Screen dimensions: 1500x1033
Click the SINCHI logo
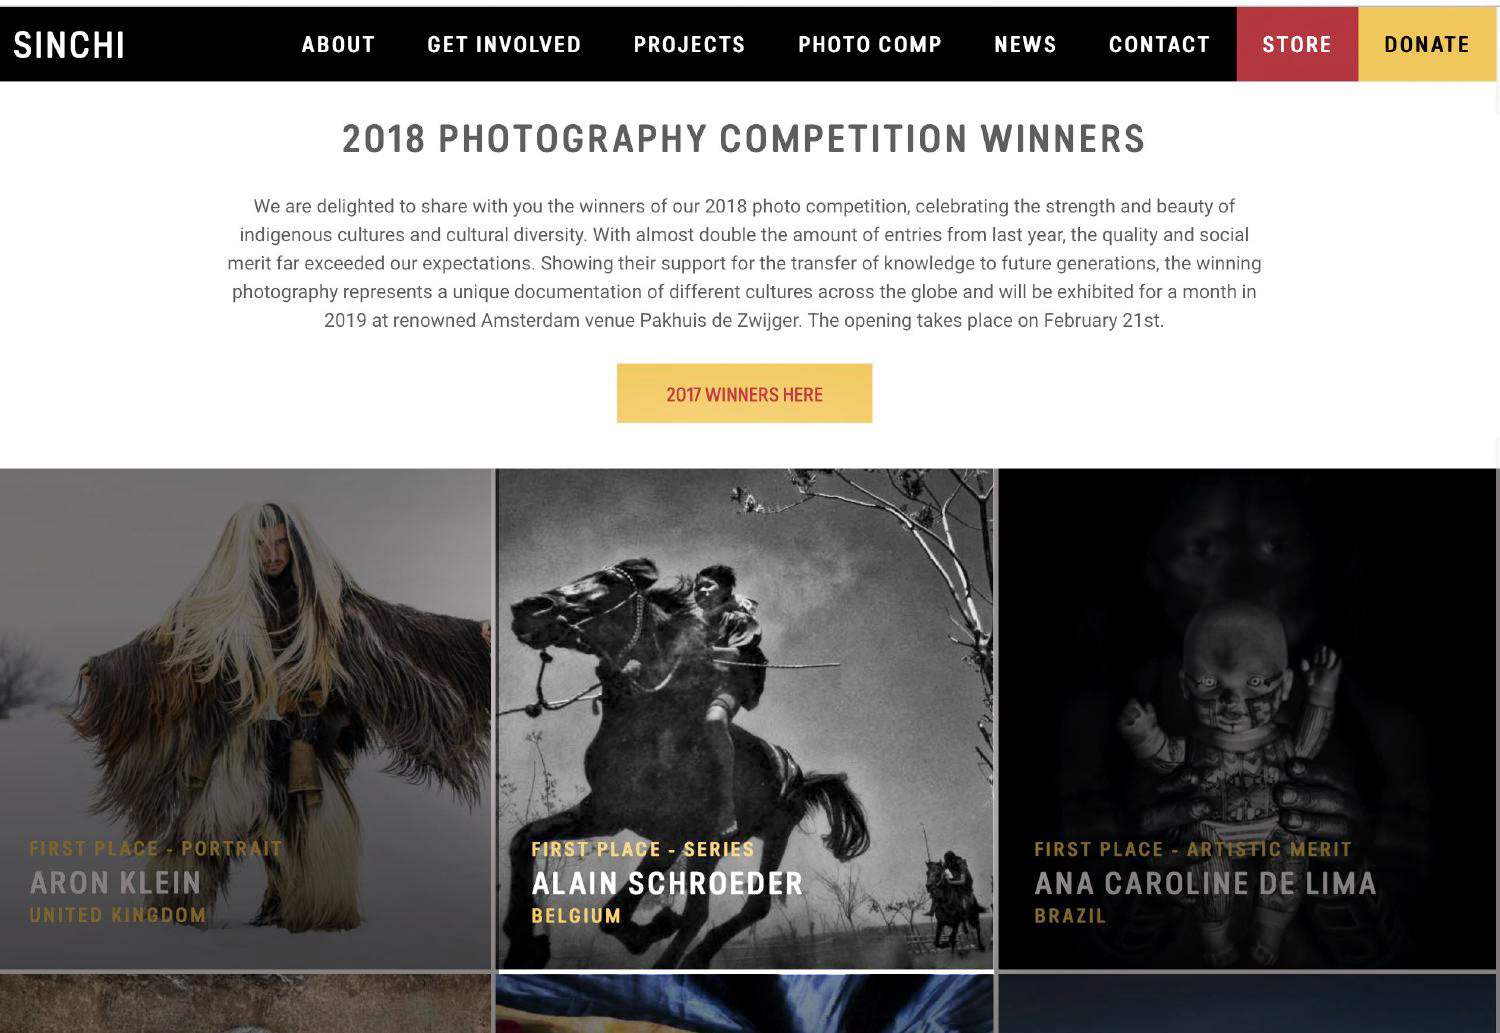pyautogui.click(x=69, y=45)
